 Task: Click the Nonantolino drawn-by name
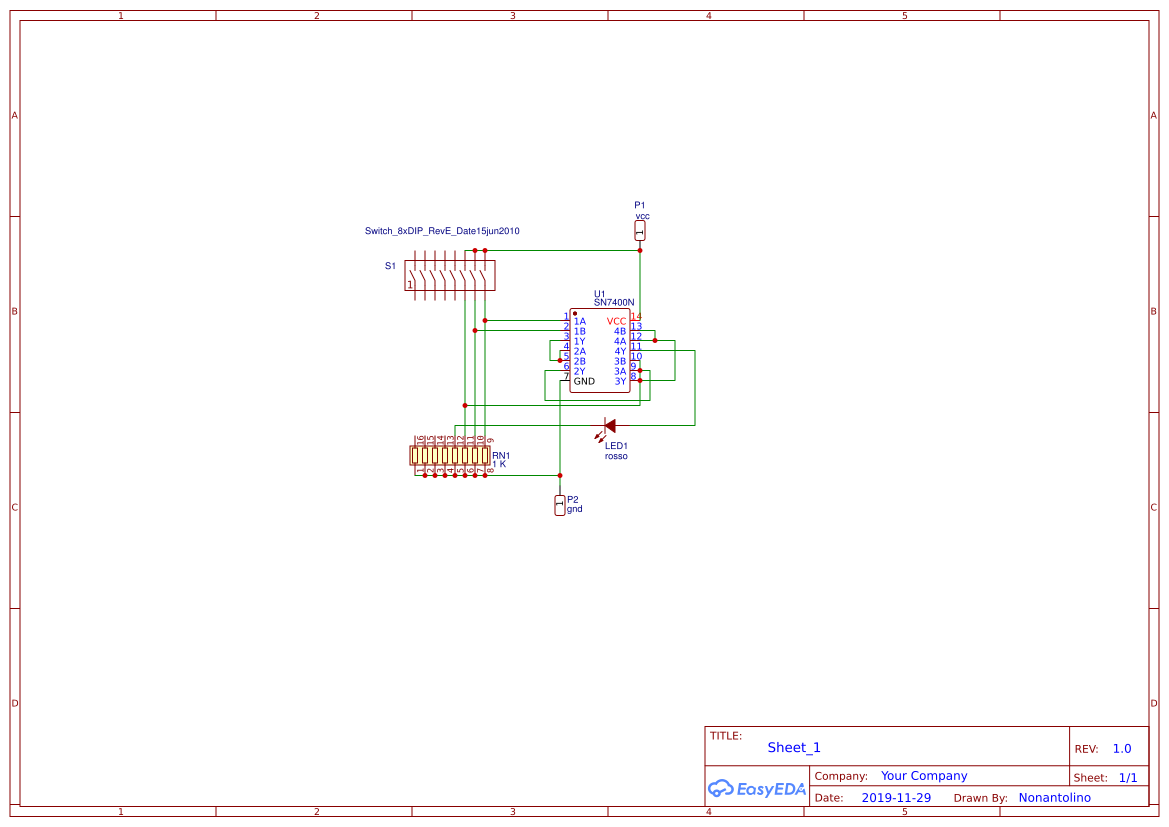click(1055, 797)
